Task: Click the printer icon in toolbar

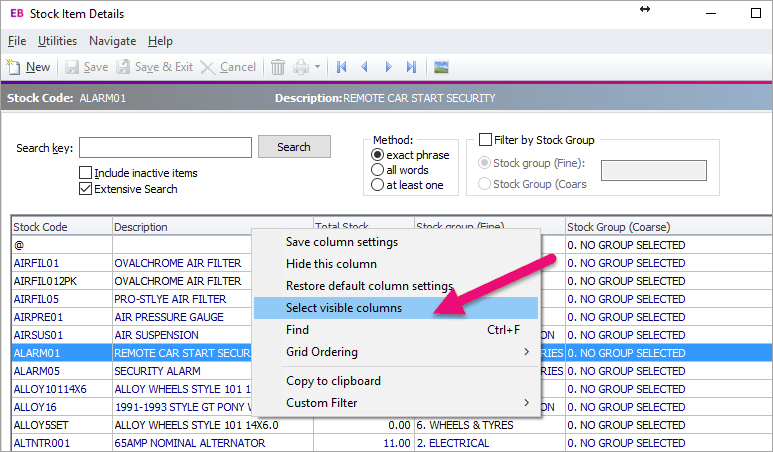Action: (300, 67)
